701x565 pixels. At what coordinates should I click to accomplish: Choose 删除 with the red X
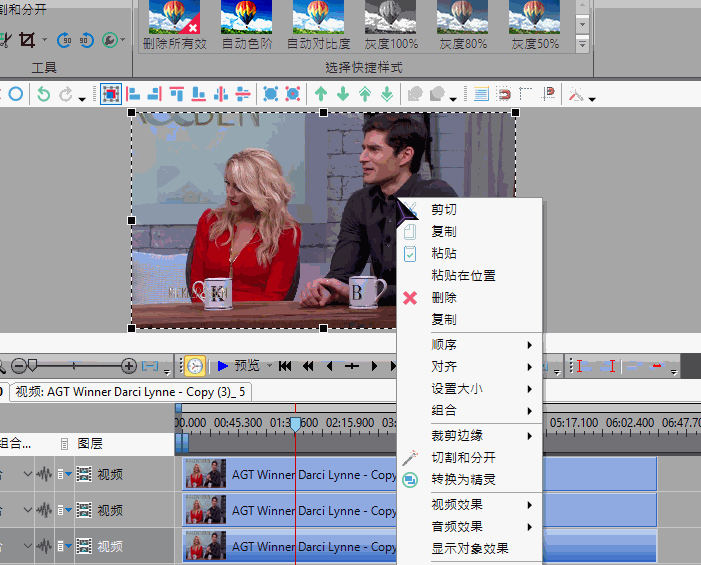[x=469, y=297]
